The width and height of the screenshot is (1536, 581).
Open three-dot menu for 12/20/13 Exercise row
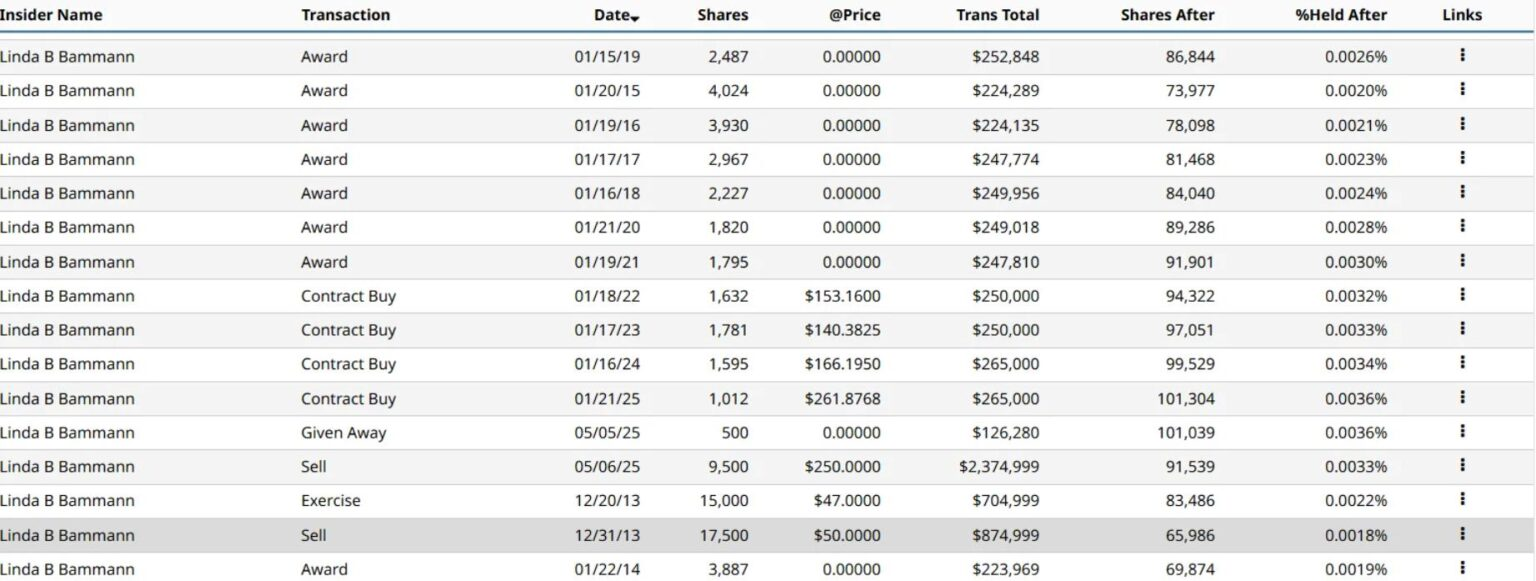click(1462, 500)
